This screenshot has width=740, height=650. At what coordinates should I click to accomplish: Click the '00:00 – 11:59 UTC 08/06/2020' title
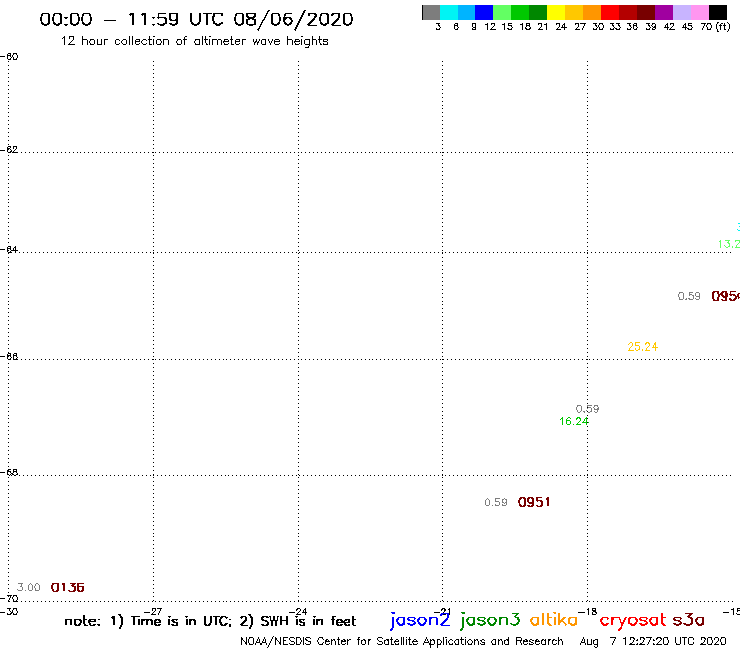click(196, 19)
